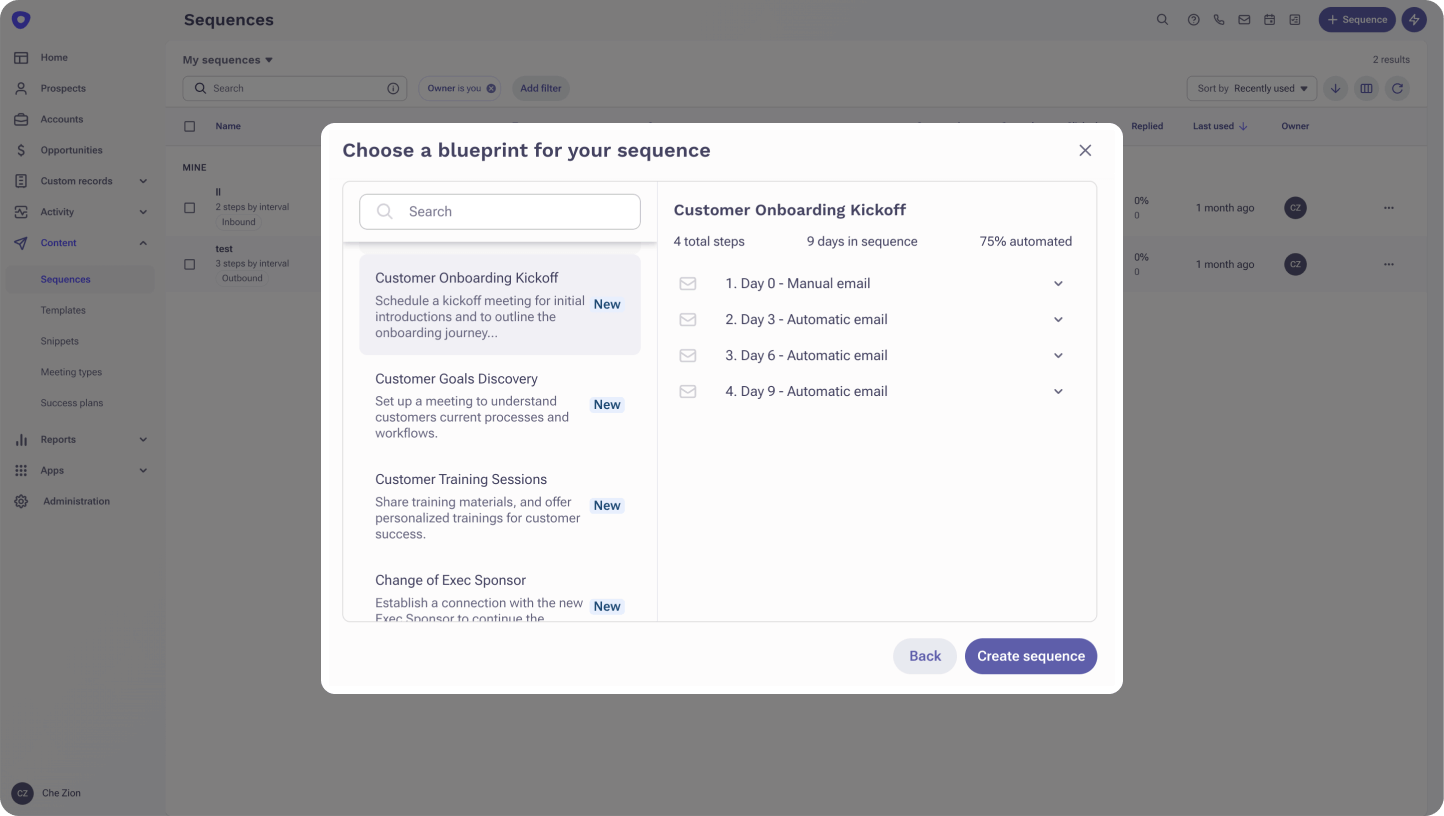Open Administration via the gear icon
Screen dimensions: 1444x816
point(75,501)
